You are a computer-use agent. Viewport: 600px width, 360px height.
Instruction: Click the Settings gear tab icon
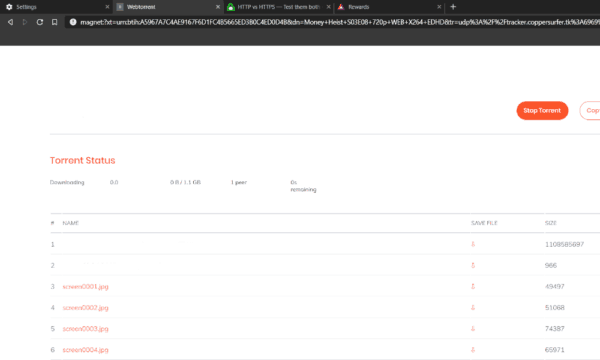(9, 7)
